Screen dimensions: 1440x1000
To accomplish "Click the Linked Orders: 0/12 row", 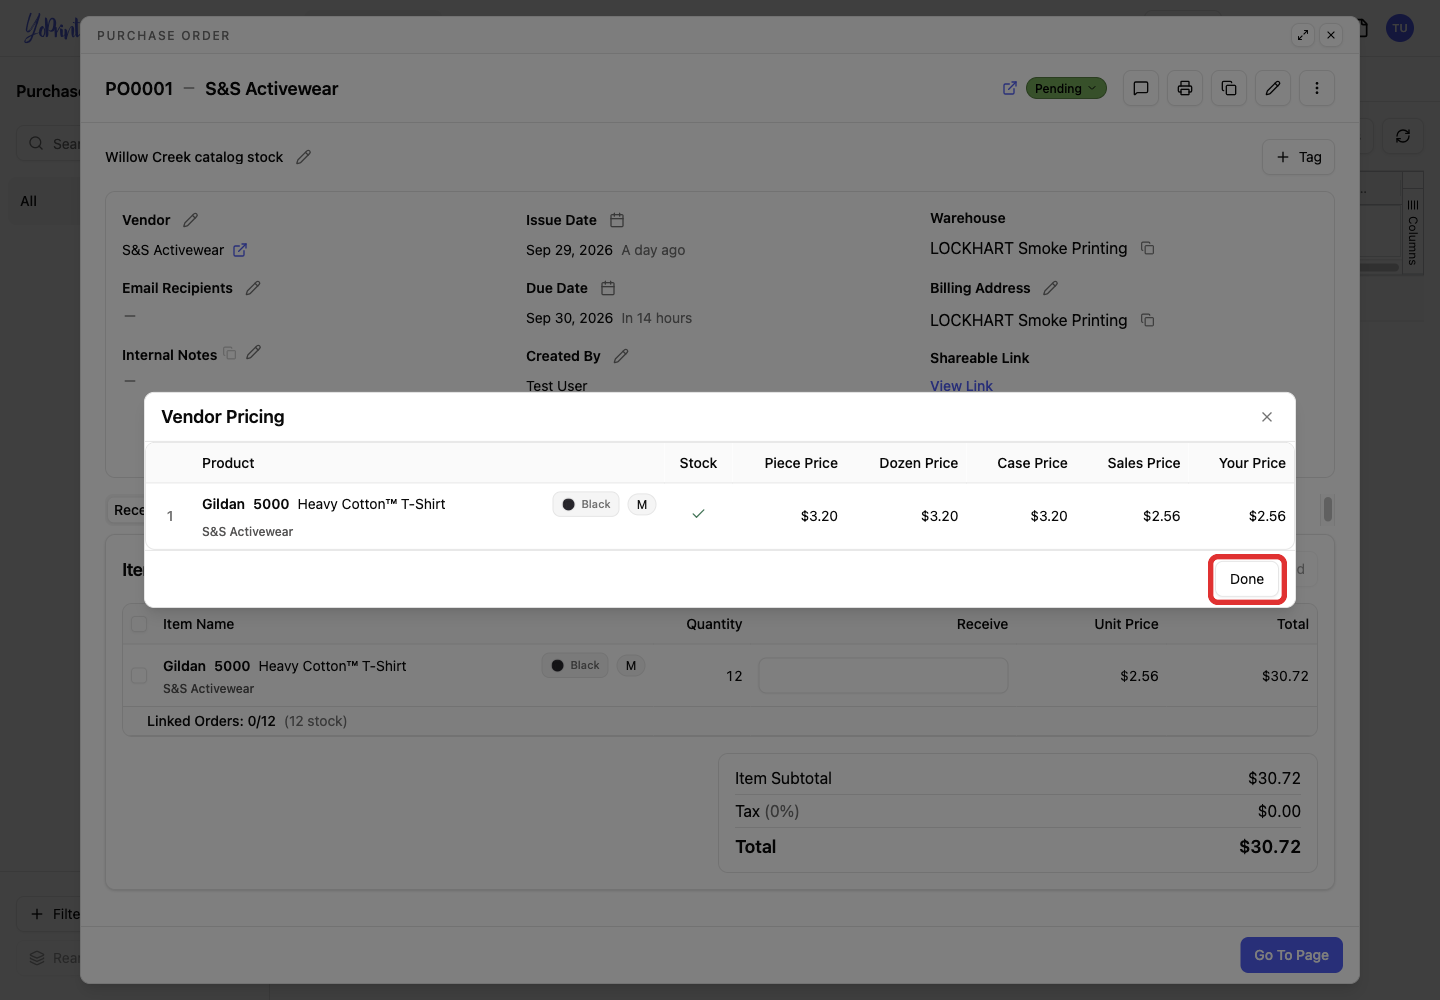I will pos(720,721).
